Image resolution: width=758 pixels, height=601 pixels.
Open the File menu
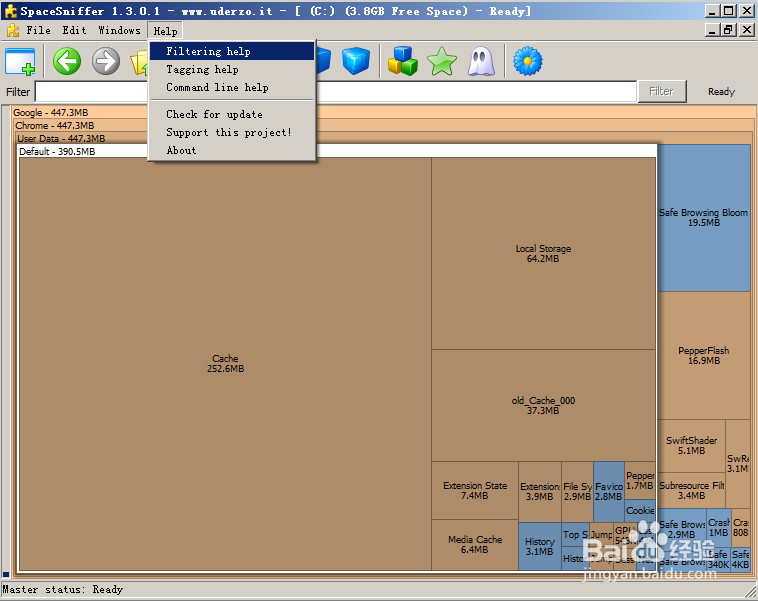point(38,30)
